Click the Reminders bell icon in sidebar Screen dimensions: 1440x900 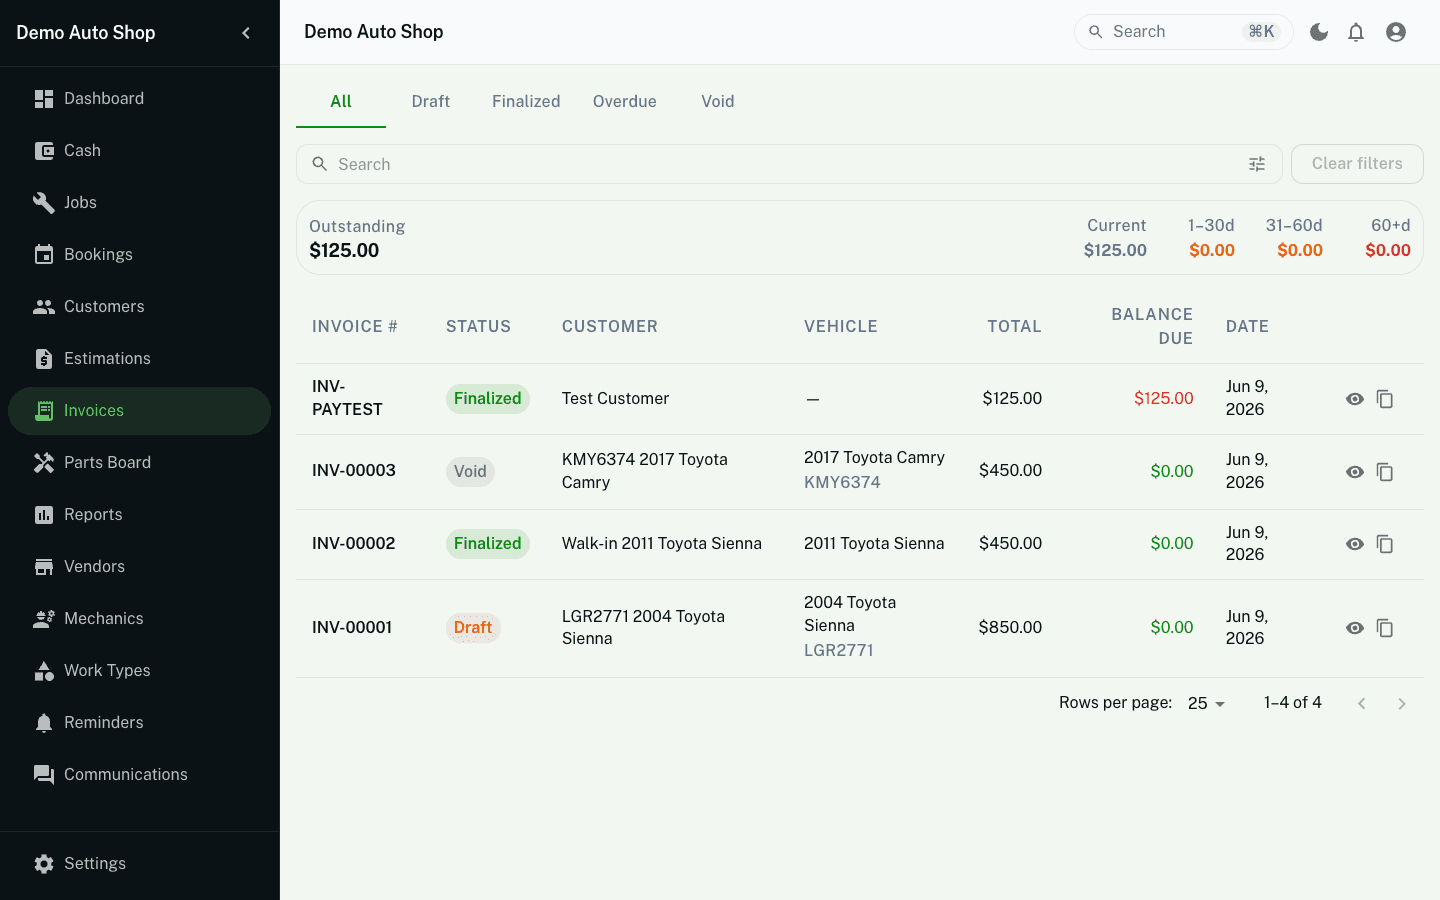(x=44, y=723)
